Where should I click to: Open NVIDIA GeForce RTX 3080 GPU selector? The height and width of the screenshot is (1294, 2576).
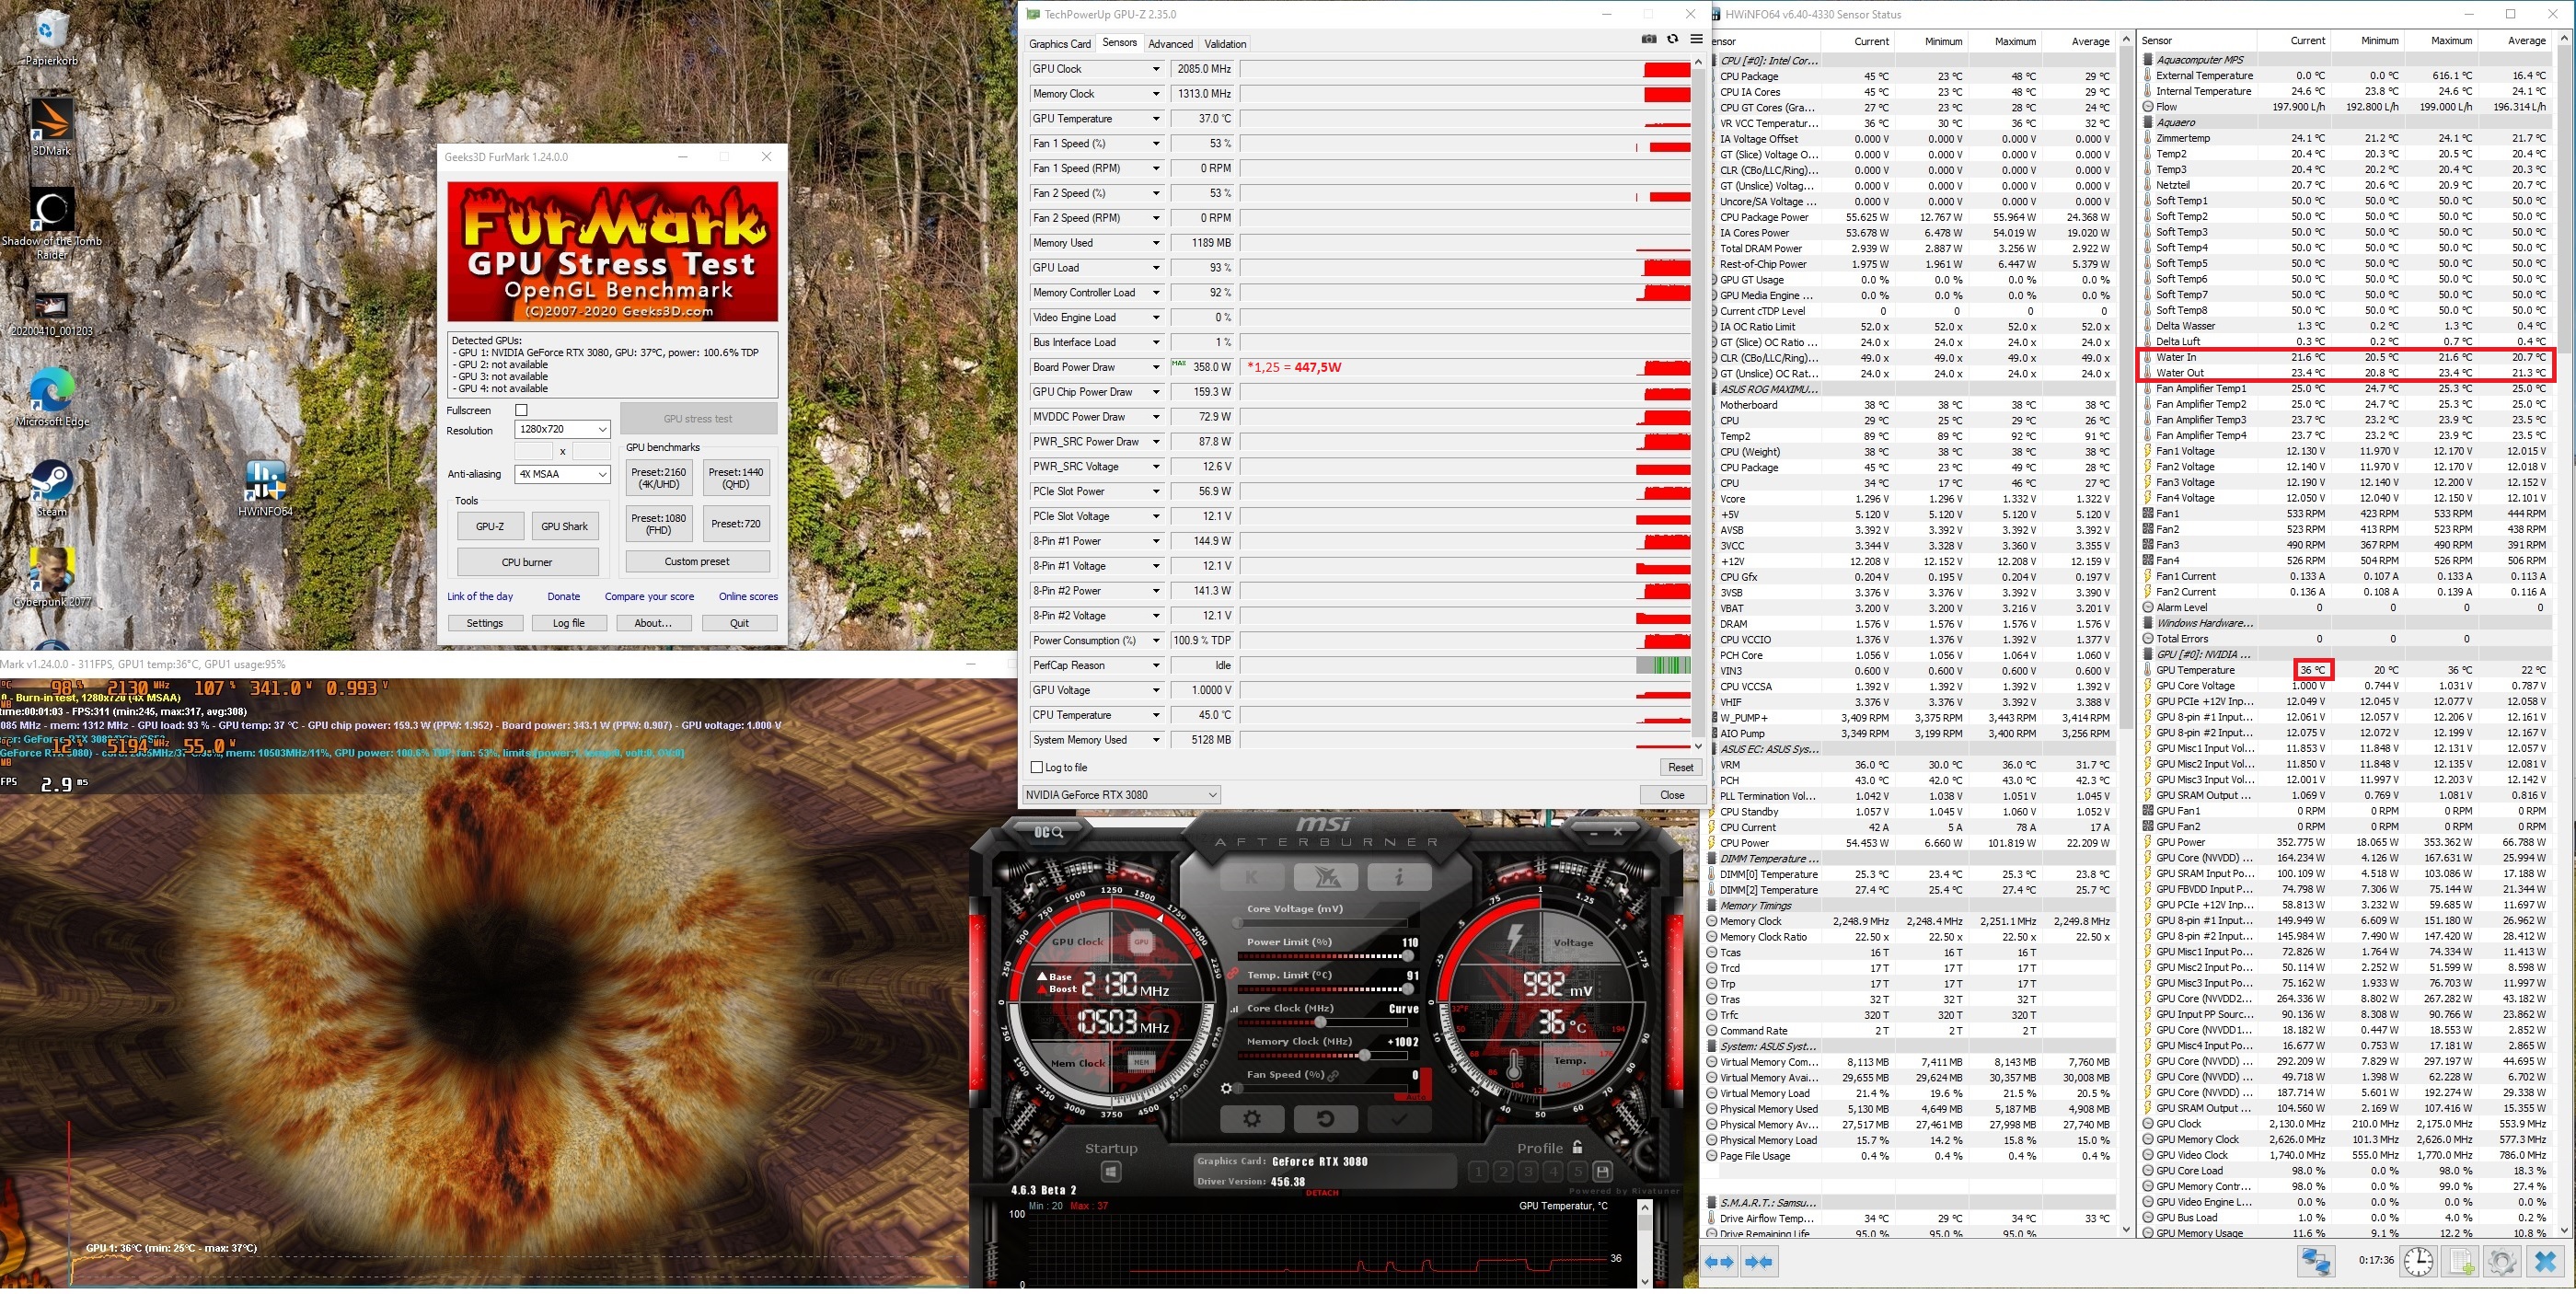1121,795
